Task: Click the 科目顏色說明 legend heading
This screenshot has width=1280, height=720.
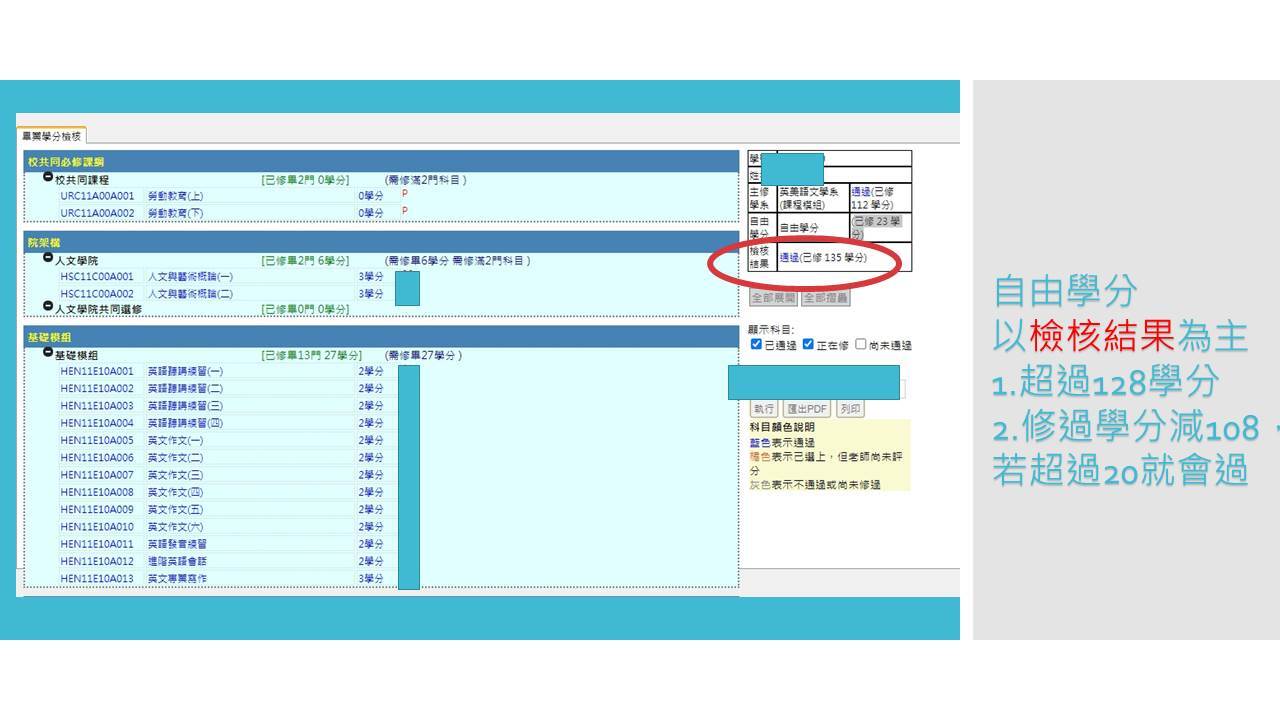Action: (782, 427)
